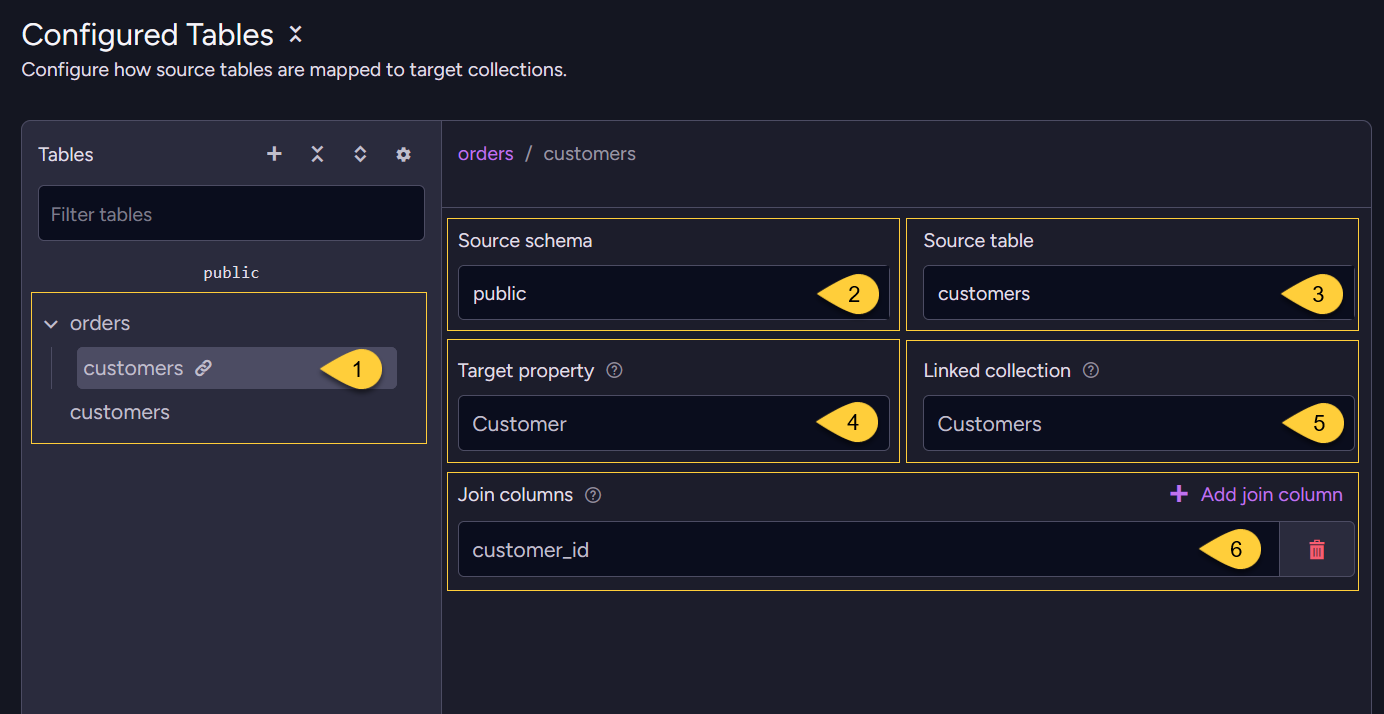Select the linked customers child row
1384x714 pixels.
tap(237, 368)
